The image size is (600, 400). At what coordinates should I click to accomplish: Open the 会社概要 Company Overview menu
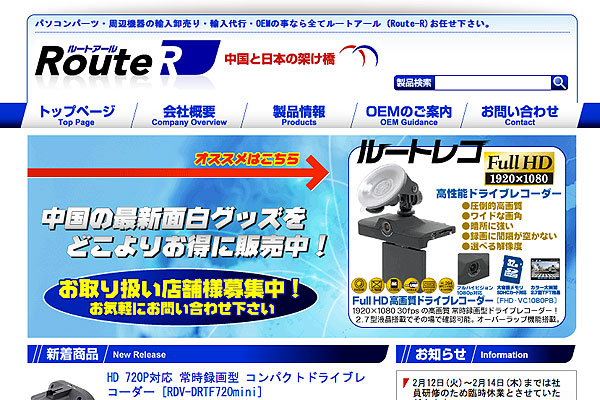[189, 116]
